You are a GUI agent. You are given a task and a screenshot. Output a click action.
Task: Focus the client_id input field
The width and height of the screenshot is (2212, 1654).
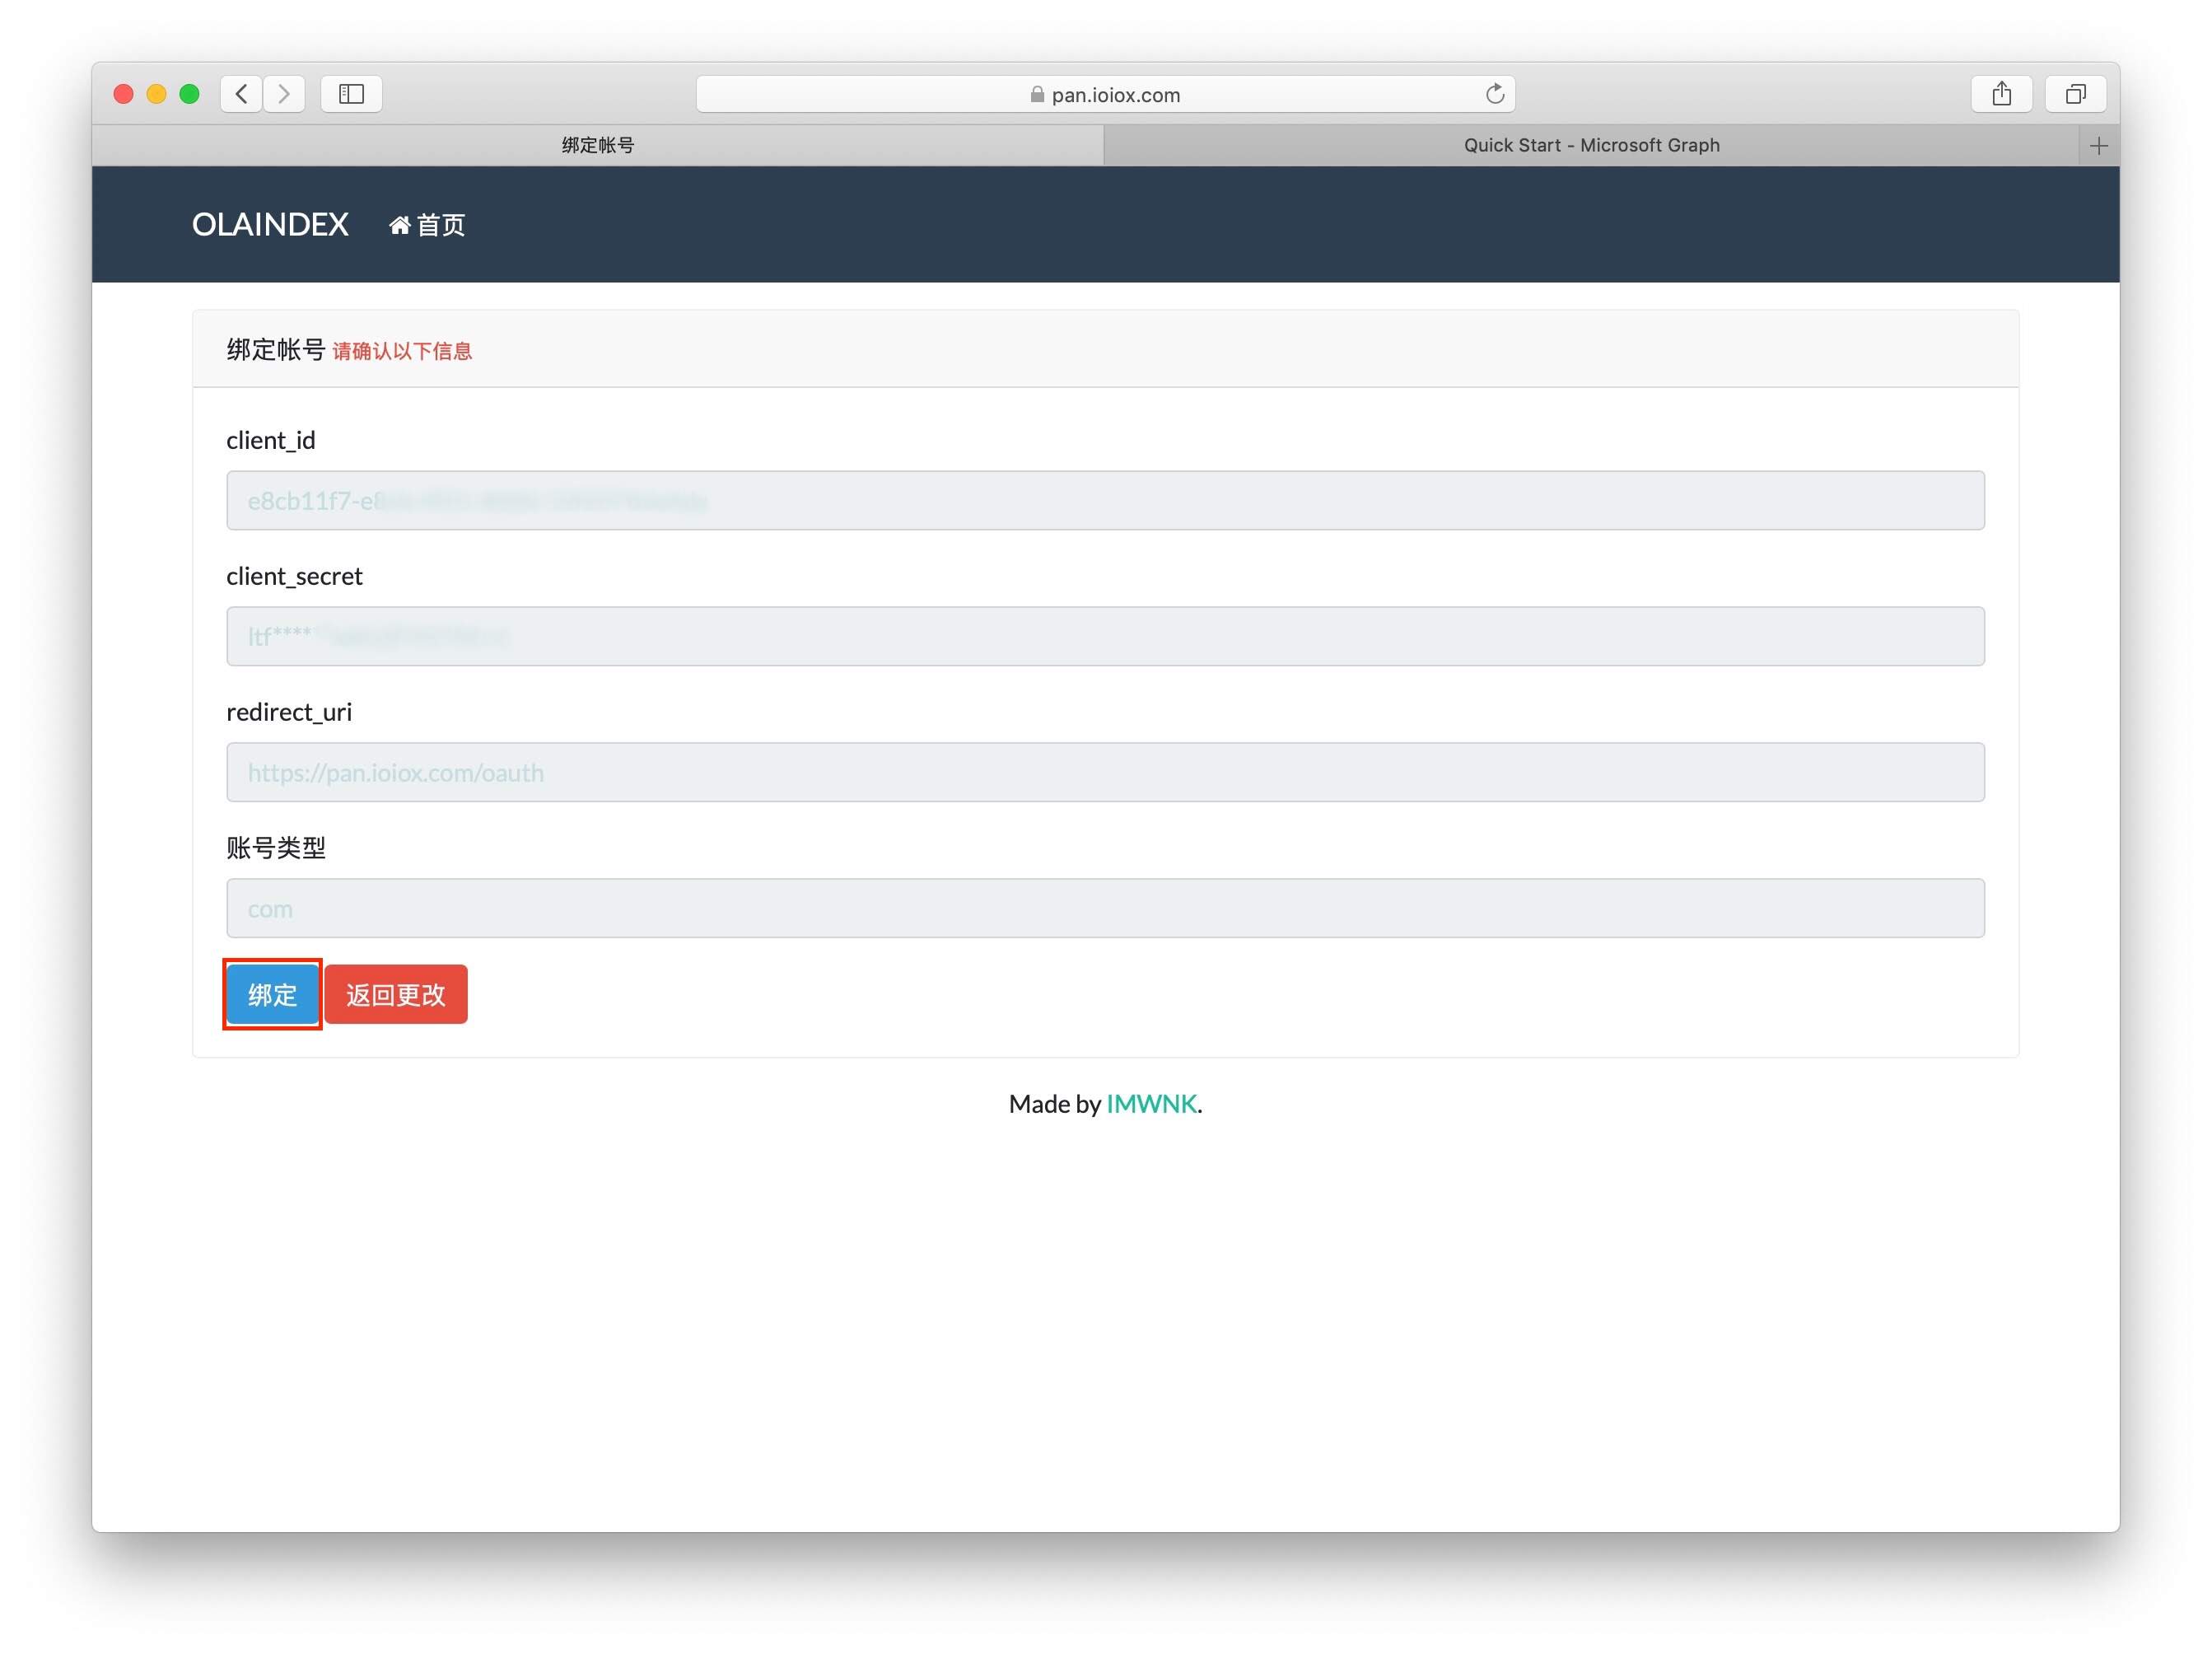click(1105, 501)
